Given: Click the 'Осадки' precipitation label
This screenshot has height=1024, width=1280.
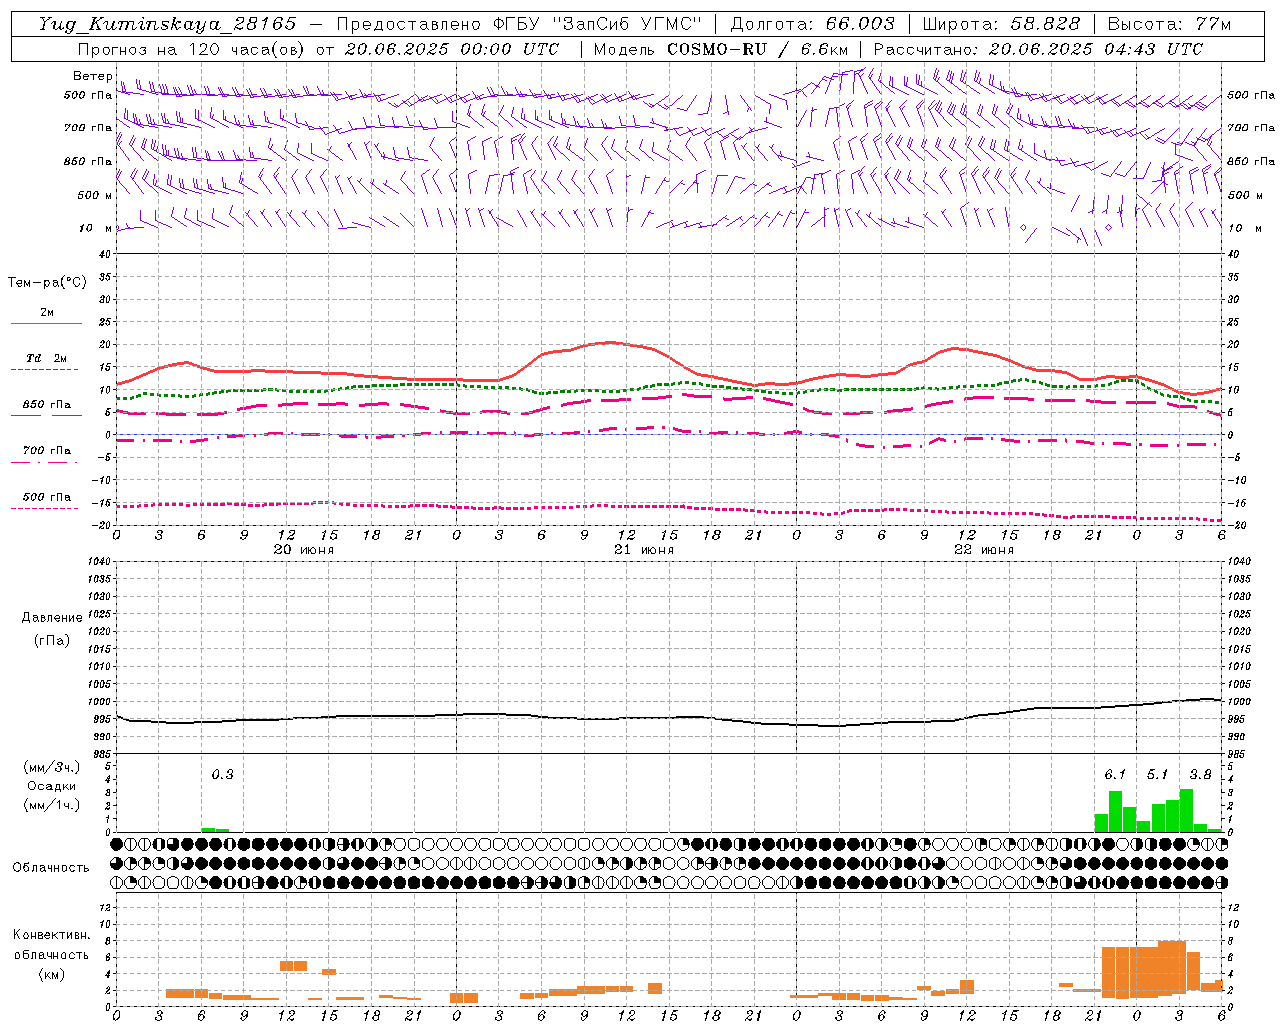Looking at the screenshot, I should (52, 786).
